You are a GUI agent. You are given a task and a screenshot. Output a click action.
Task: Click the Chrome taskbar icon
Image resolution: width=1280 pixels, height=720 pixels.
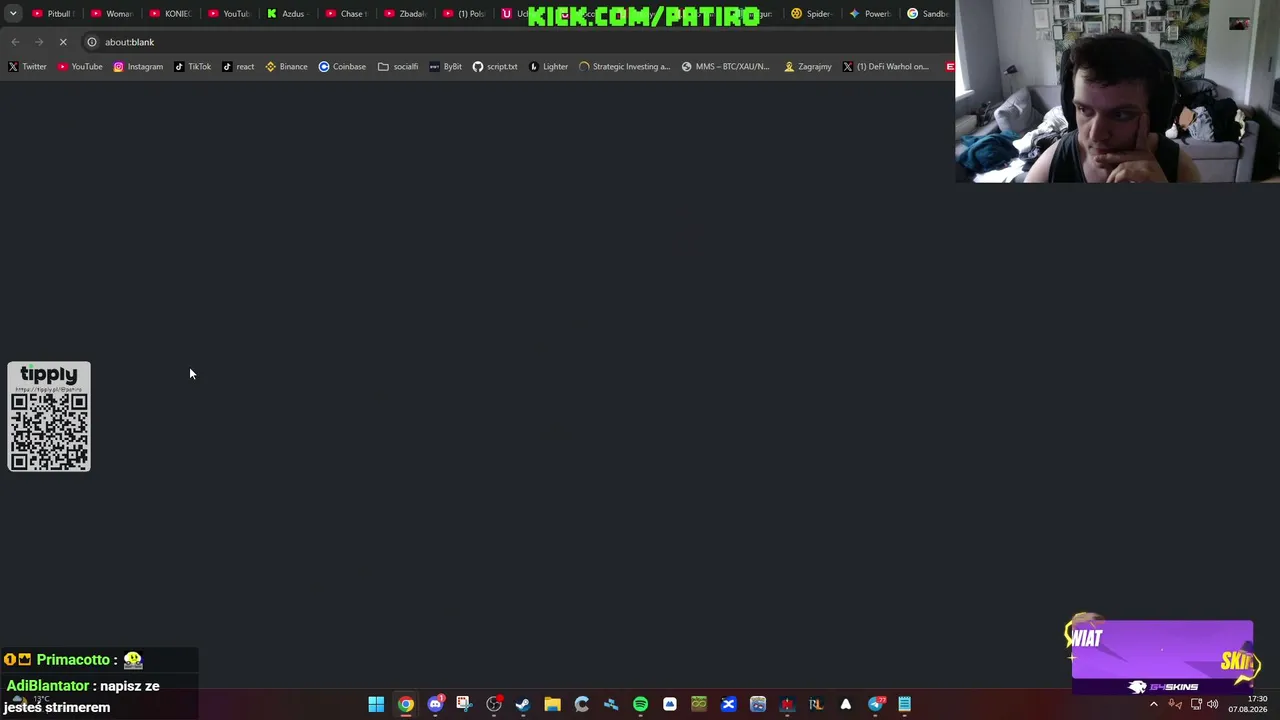point(405,704)
